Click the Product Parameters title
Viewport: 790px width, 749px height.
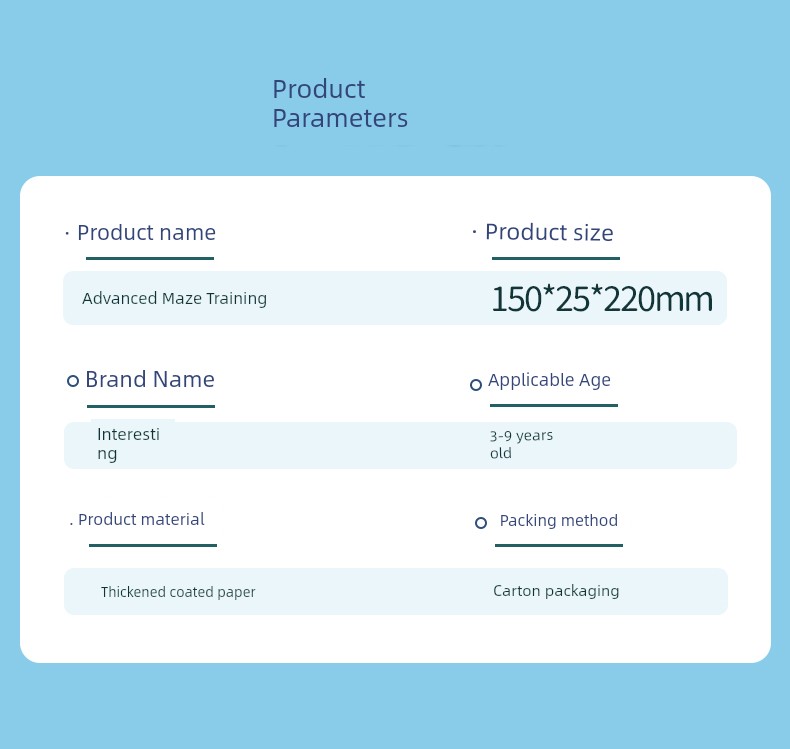pyautogui.click(x=340, y=104)
